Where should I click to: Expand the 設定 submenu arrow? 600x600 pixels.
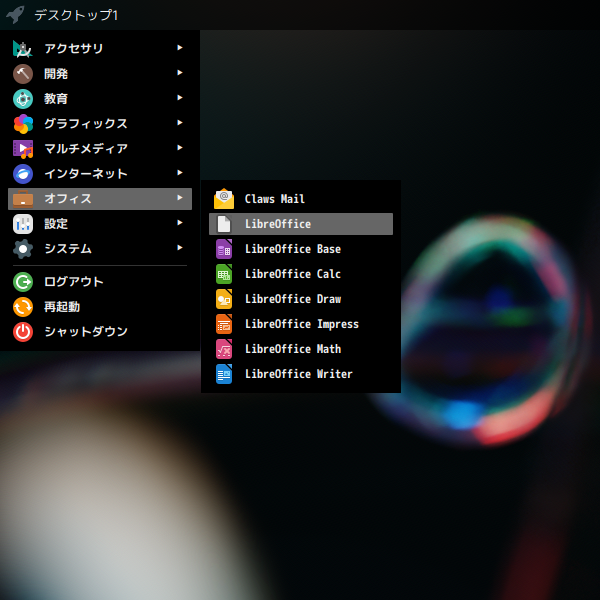point(179,223)
